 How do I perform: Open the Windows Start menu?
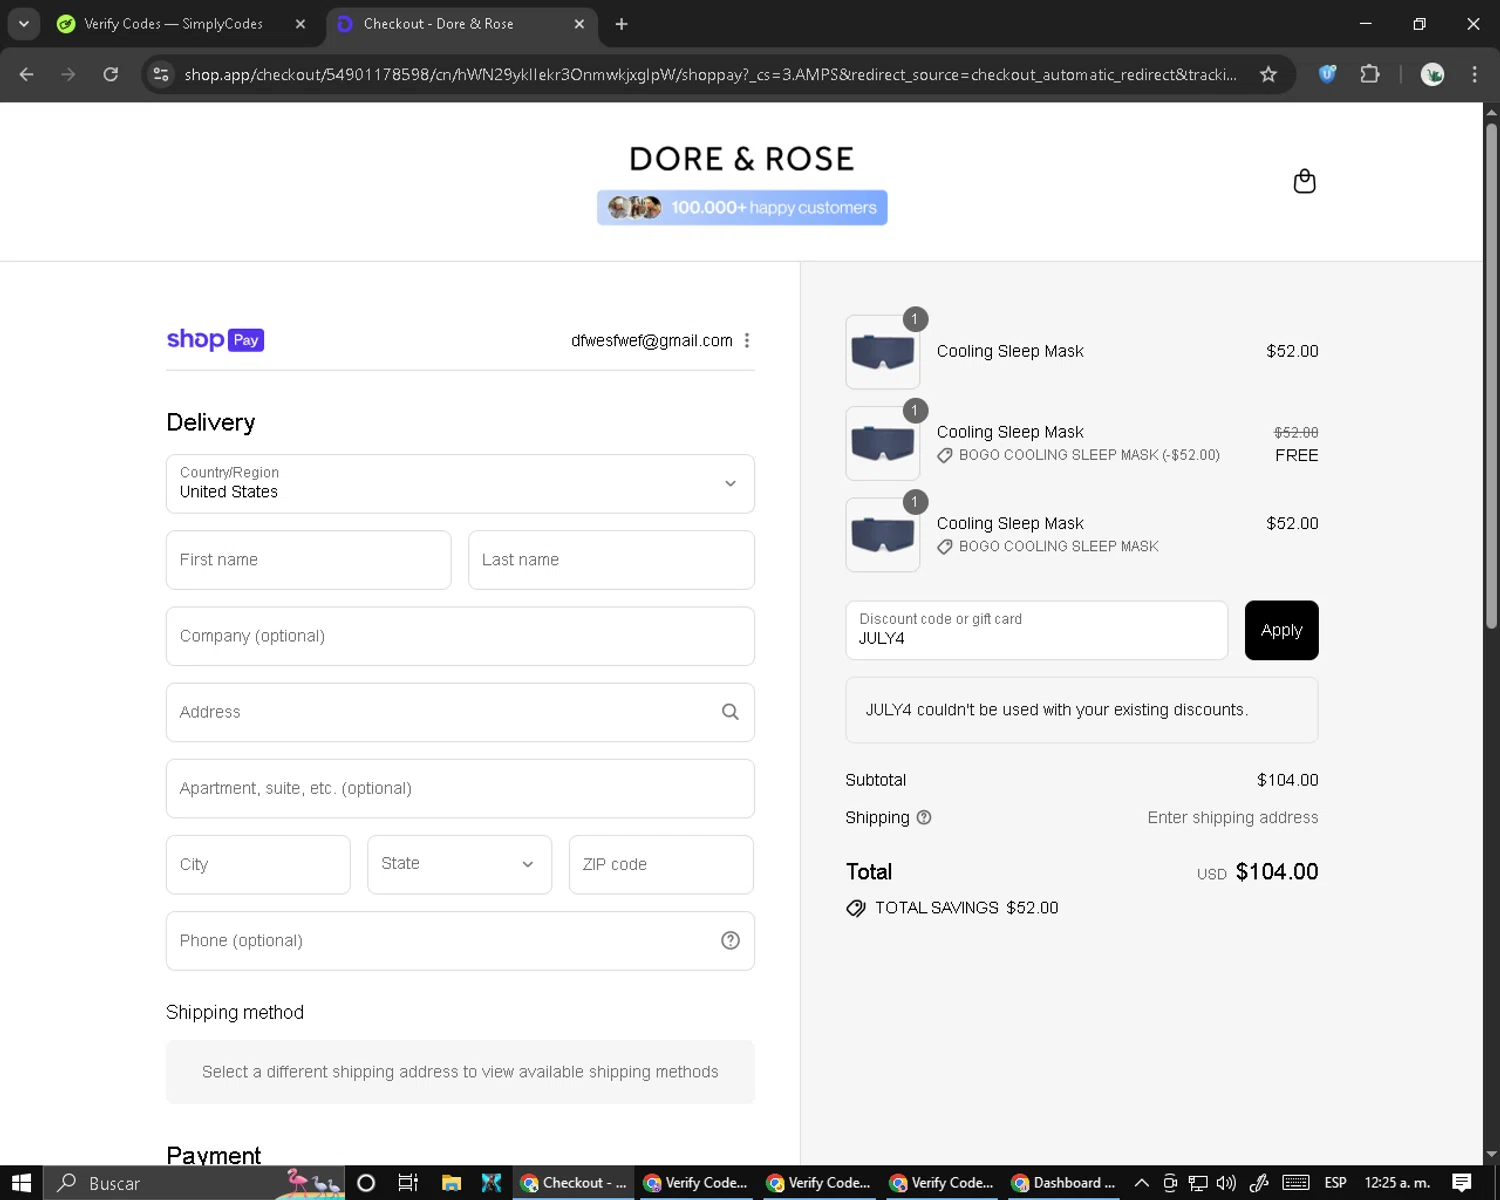(x=22, y=1183)
